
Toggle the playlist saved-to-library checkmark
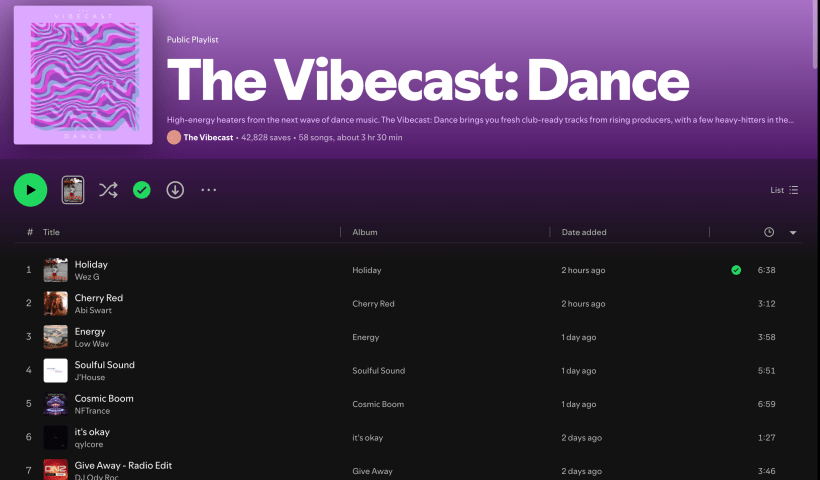[142, 190]
